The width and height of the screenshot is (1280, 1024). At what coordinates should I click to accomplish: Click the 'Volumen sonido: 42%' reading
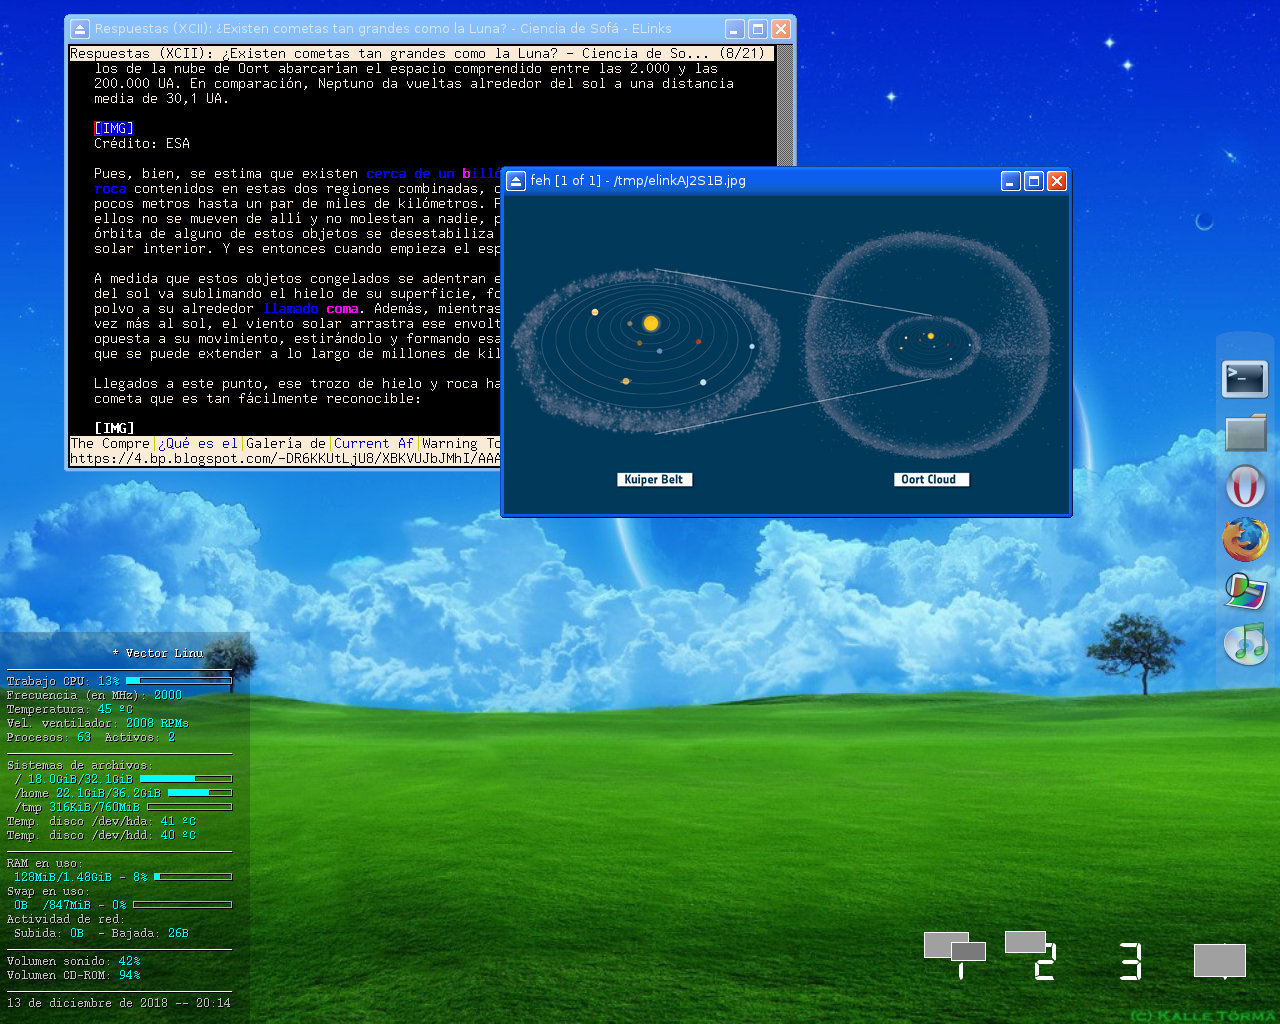74,961
